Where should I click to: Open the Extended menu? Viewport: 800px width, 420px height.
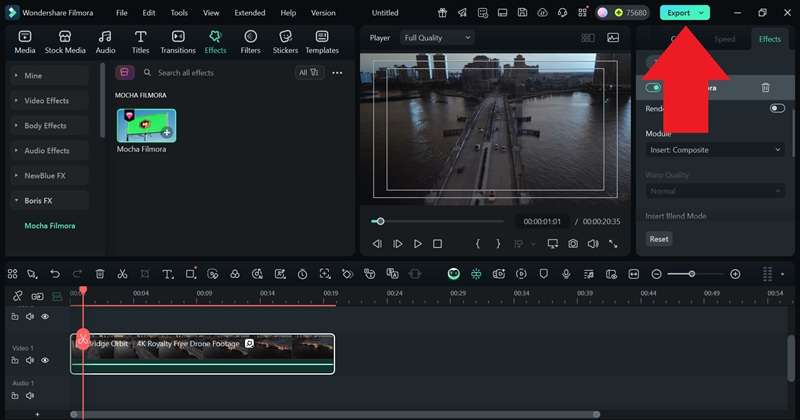pos(249,13)
